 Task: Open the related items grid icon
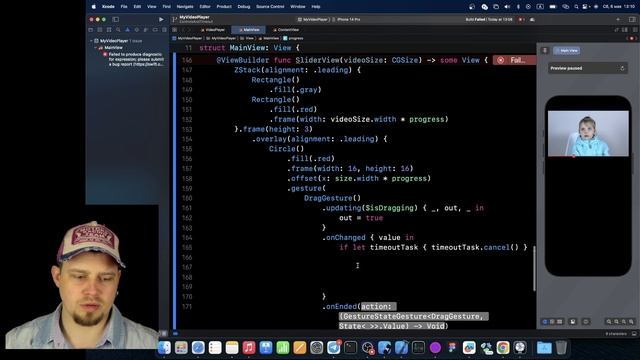coord(175,30)
